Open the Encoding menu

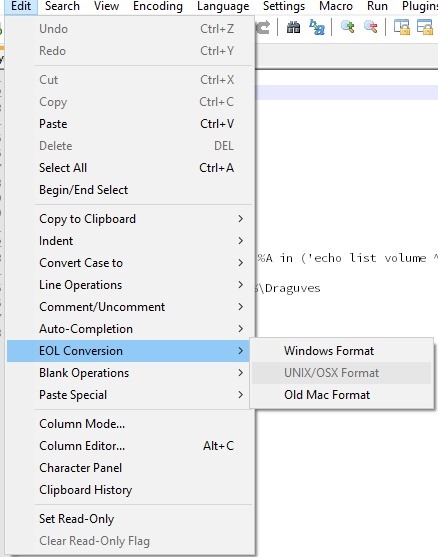coord(158,6)
